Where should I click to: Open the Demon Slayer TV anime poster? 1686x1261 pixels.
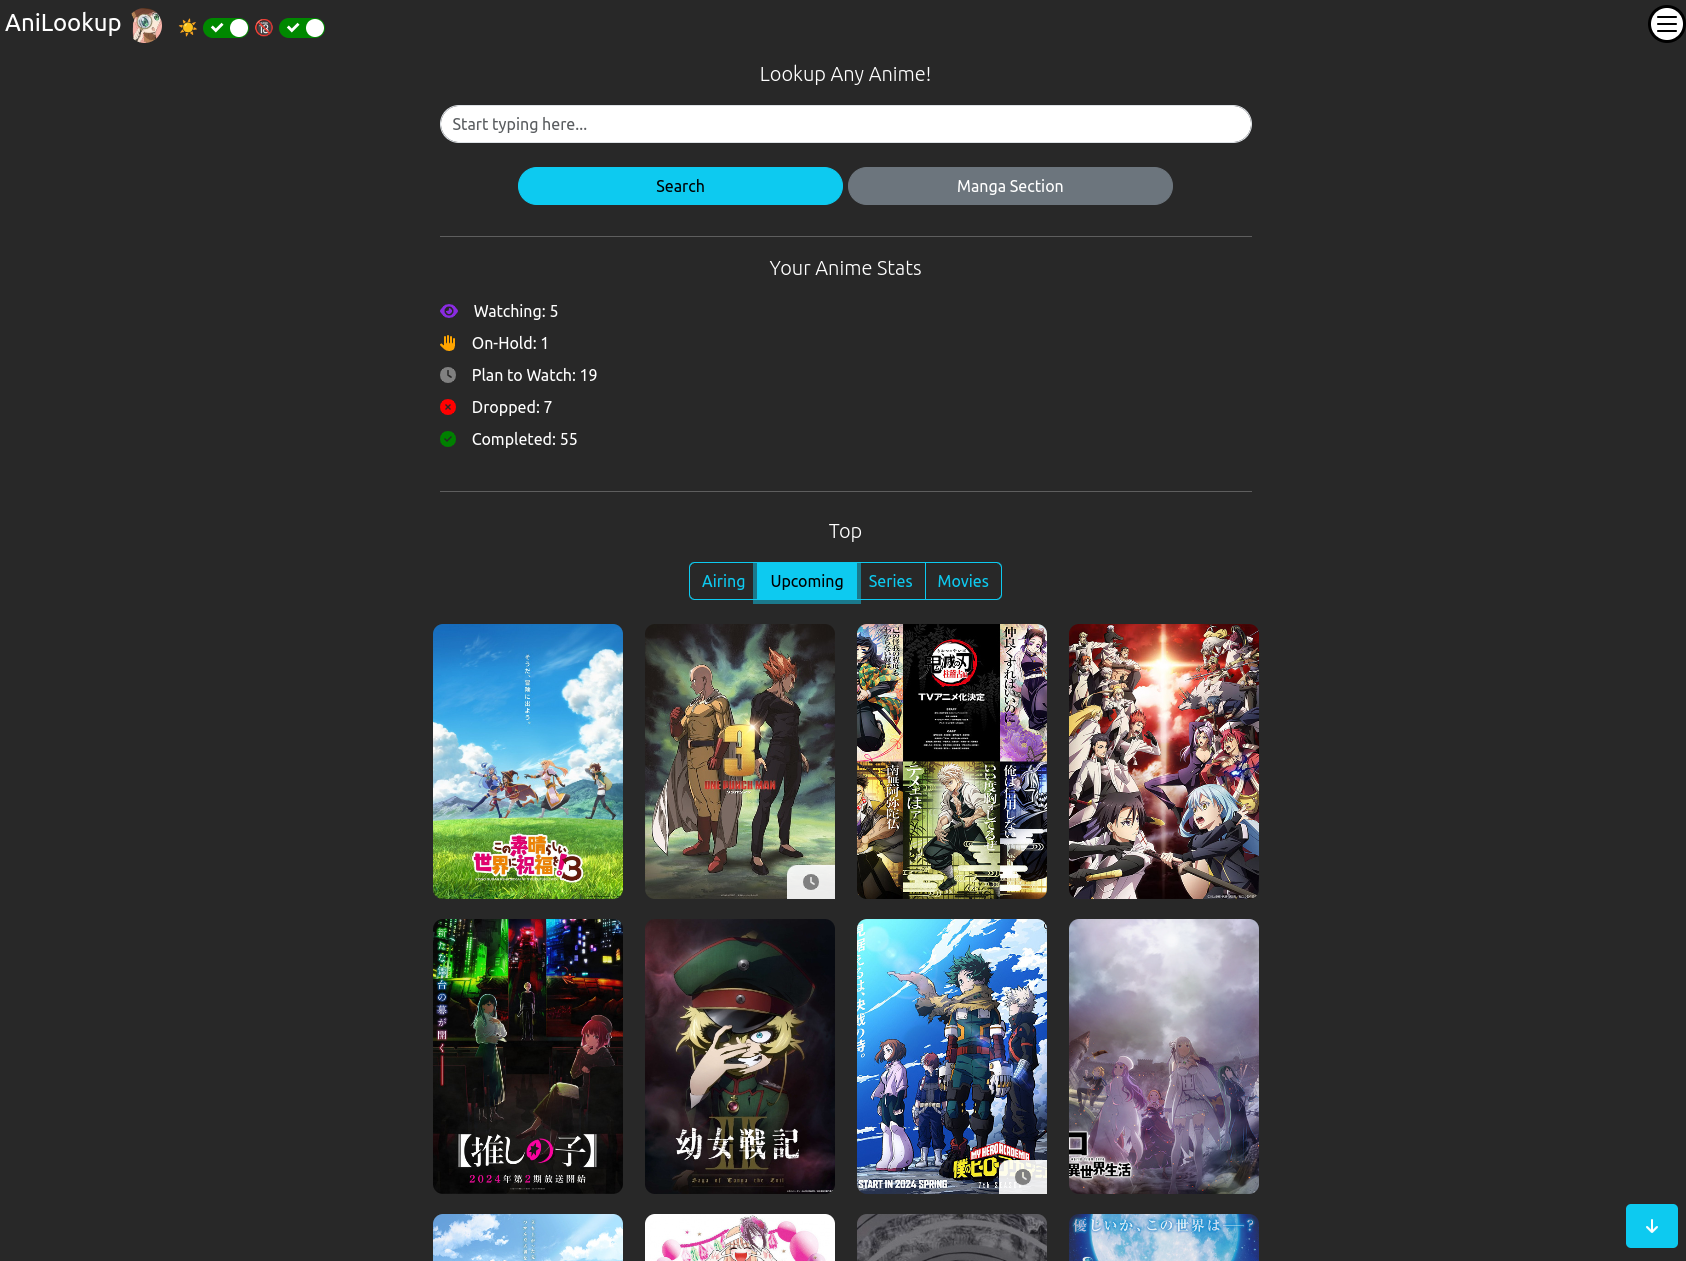pos(952,761)
